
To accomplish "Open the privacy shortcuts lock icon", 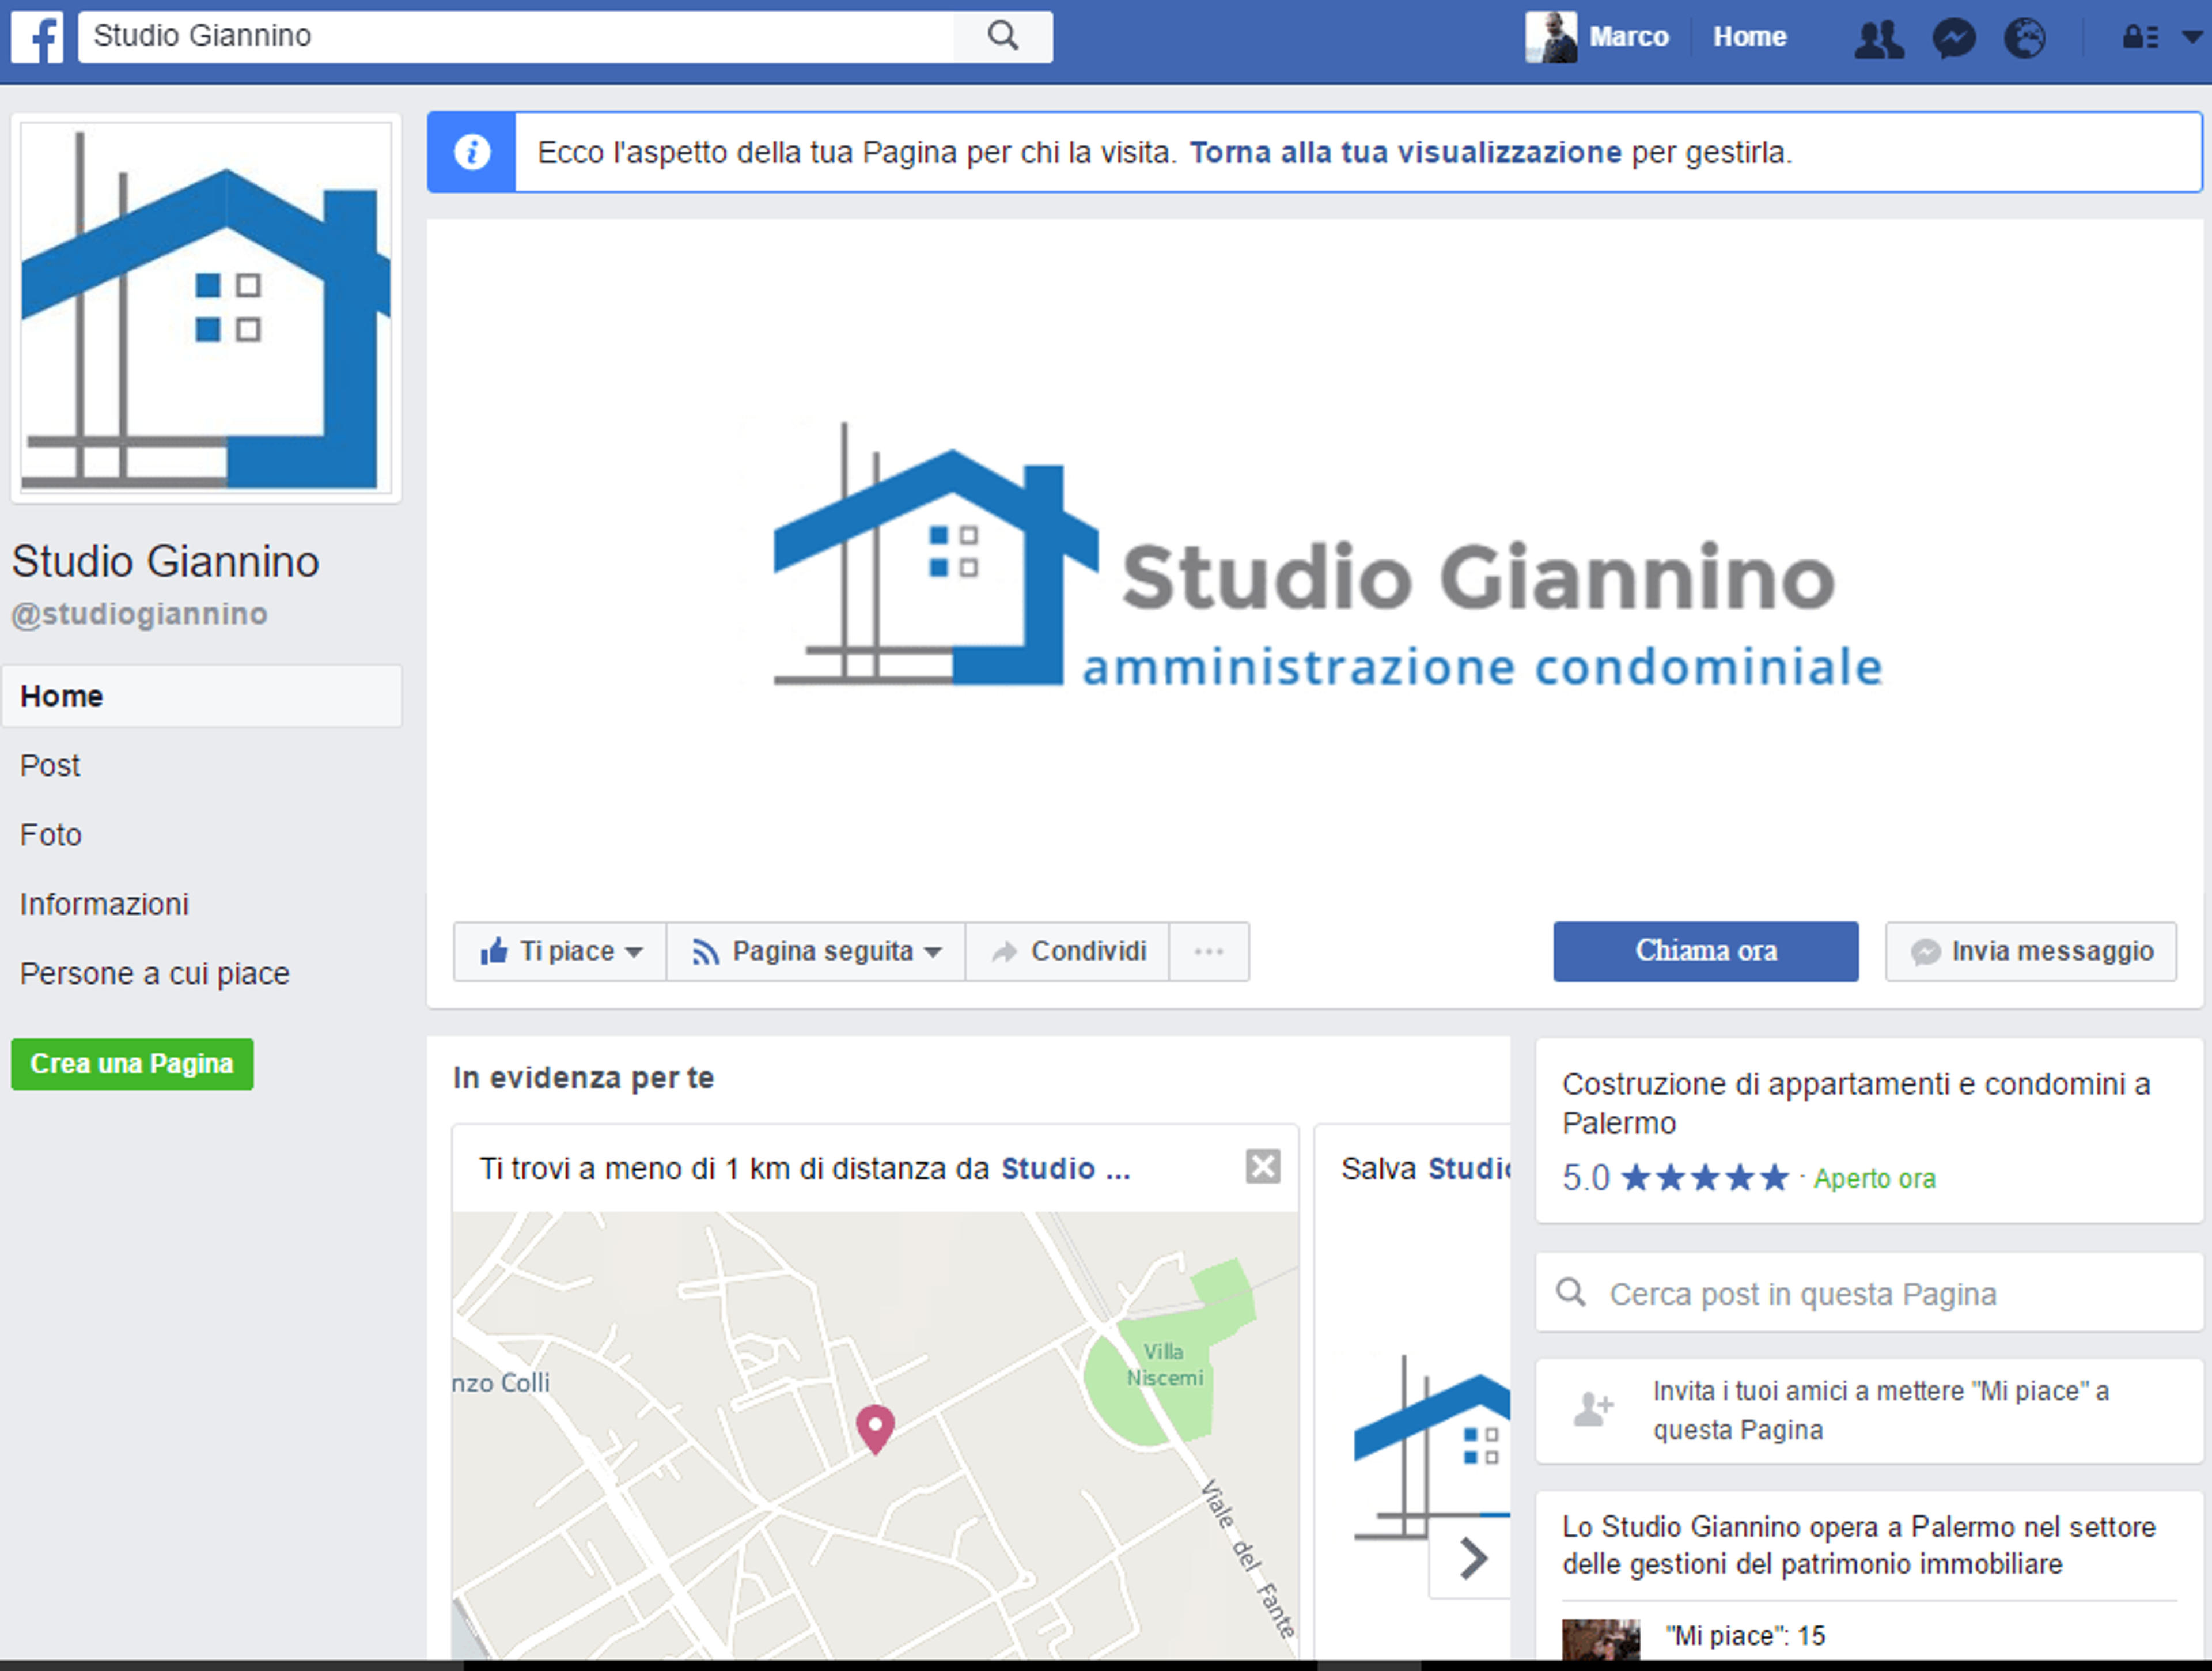I will coord(2140,38).
